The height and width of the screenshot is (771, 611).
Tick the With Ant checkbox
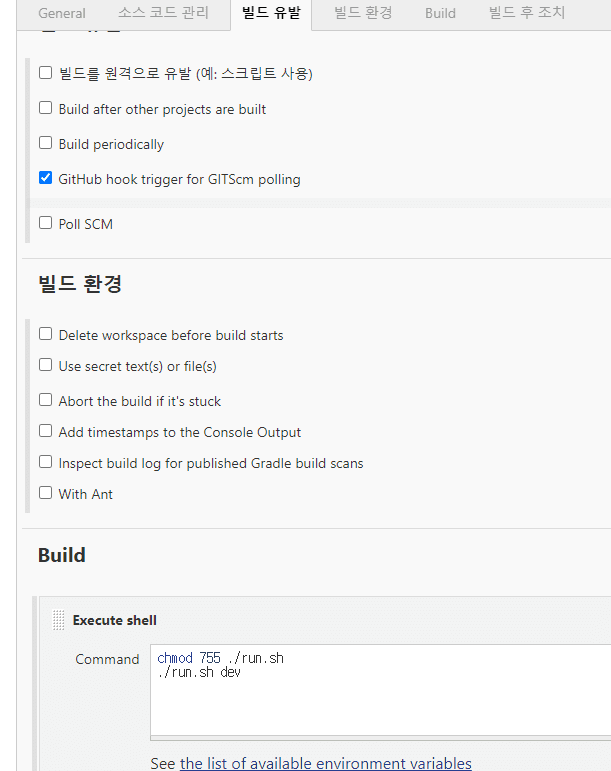[46, 493]
